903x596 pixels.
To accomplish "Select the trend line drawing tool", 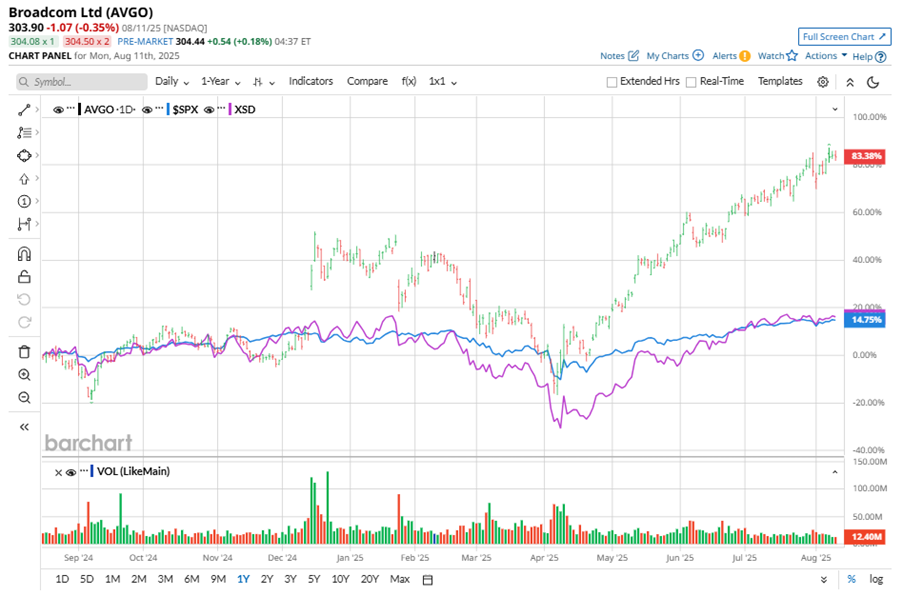I will click(24, 109).
